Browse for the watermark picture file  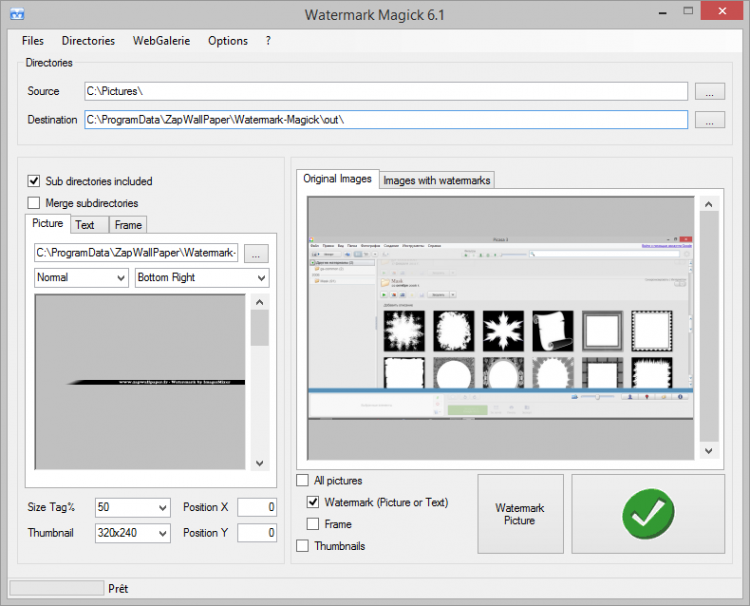click(256, 253)
